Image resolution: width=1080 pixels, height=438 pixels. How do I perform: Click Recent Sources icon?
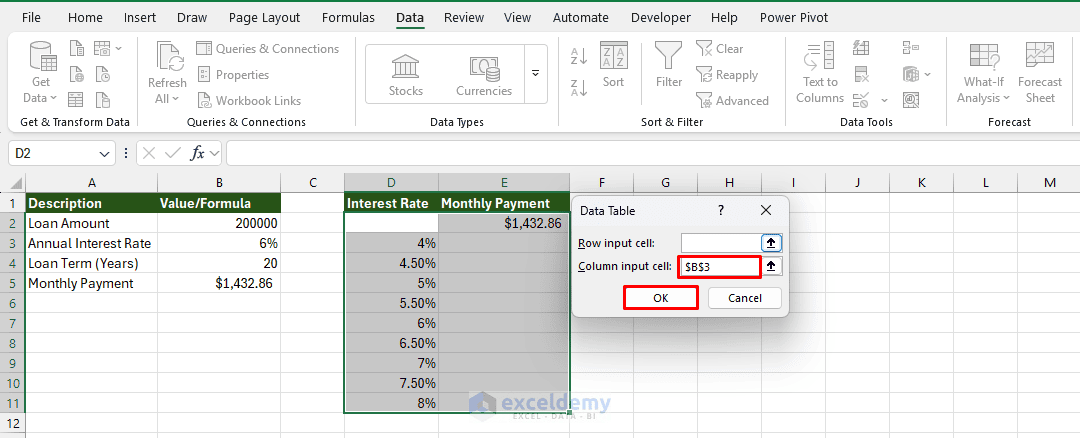click(x=102, y=74)
